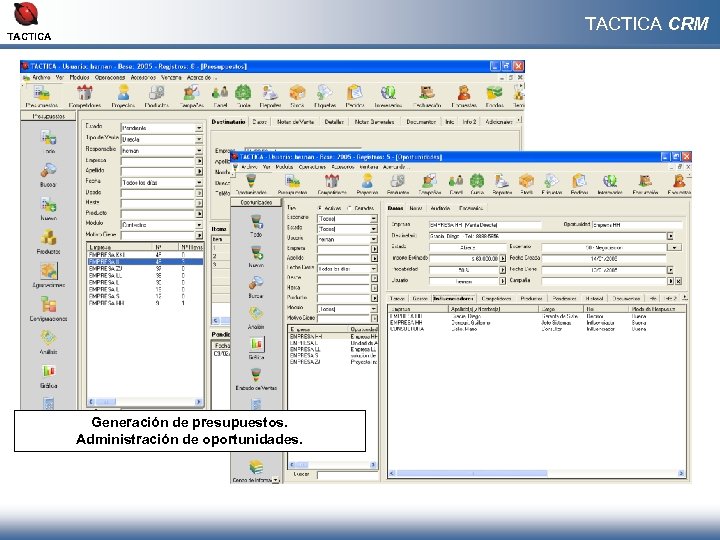The width and height of the screenshot is (720, 540).
Task: Open Facturación in the Presupuestos window toolbar
Action: [427, 96]
